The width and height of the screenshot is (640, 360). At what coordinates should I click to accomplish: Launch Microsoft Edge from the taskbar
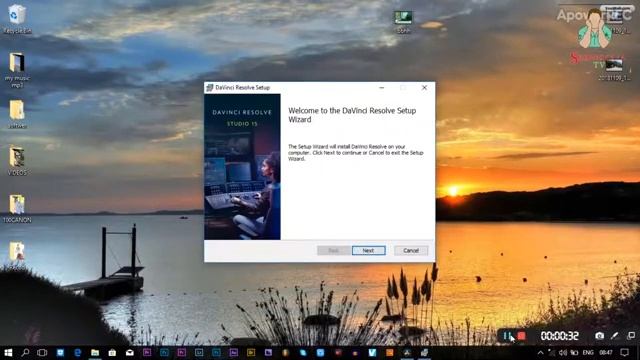click(77, 352)
